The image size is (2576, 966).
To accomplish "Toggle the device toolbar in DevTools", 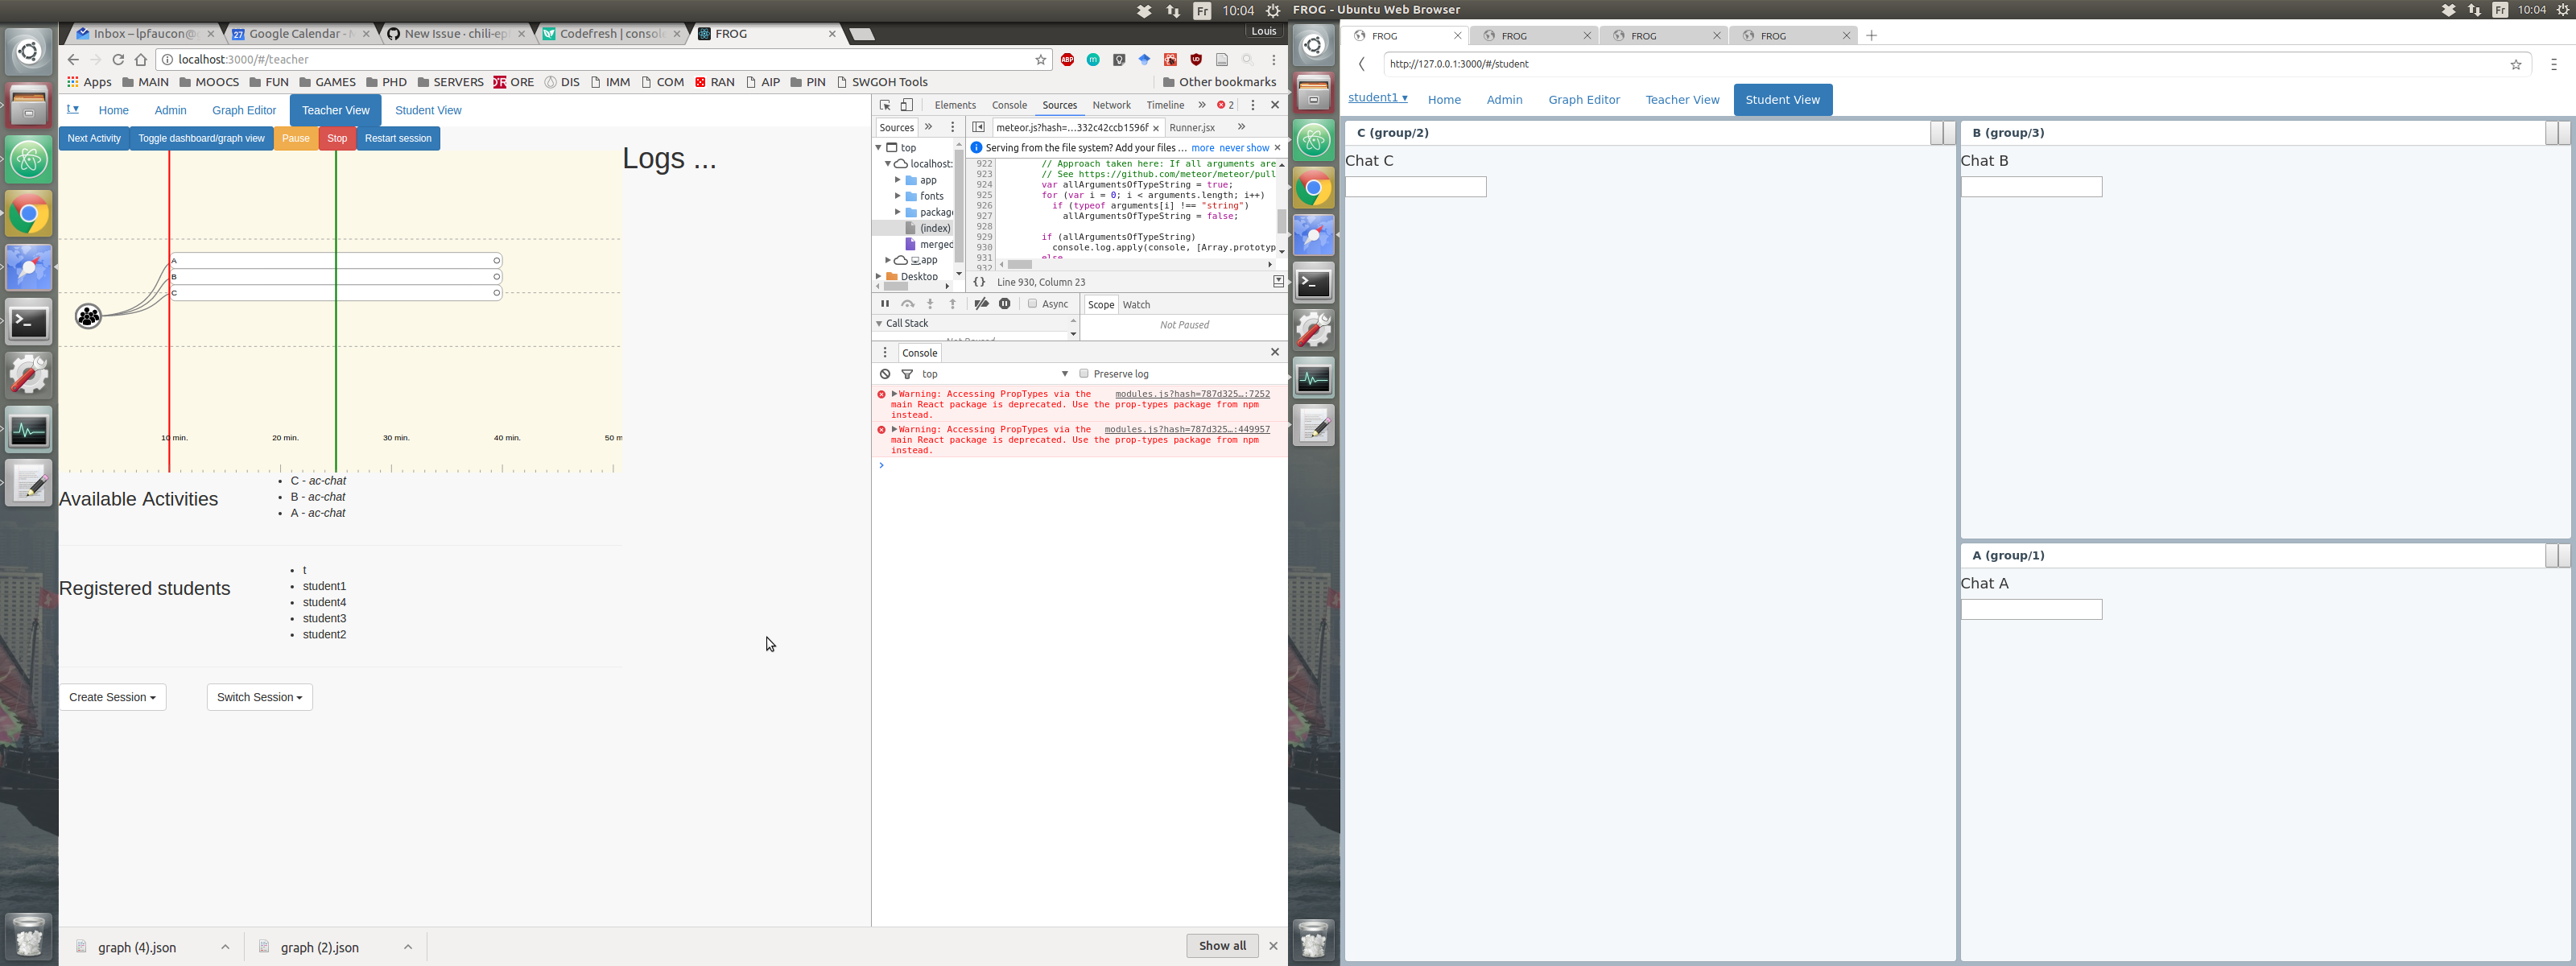I will (906, 105).
